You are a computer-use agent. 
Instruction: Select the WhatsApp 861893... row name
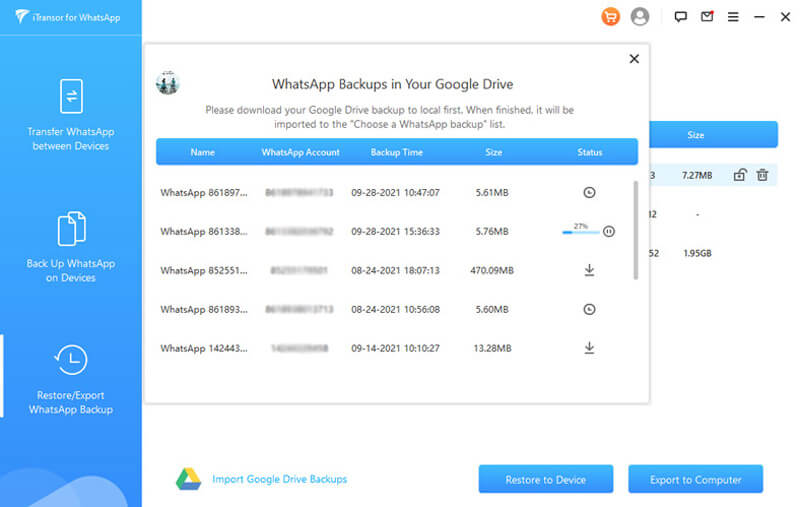coord(204,309)
